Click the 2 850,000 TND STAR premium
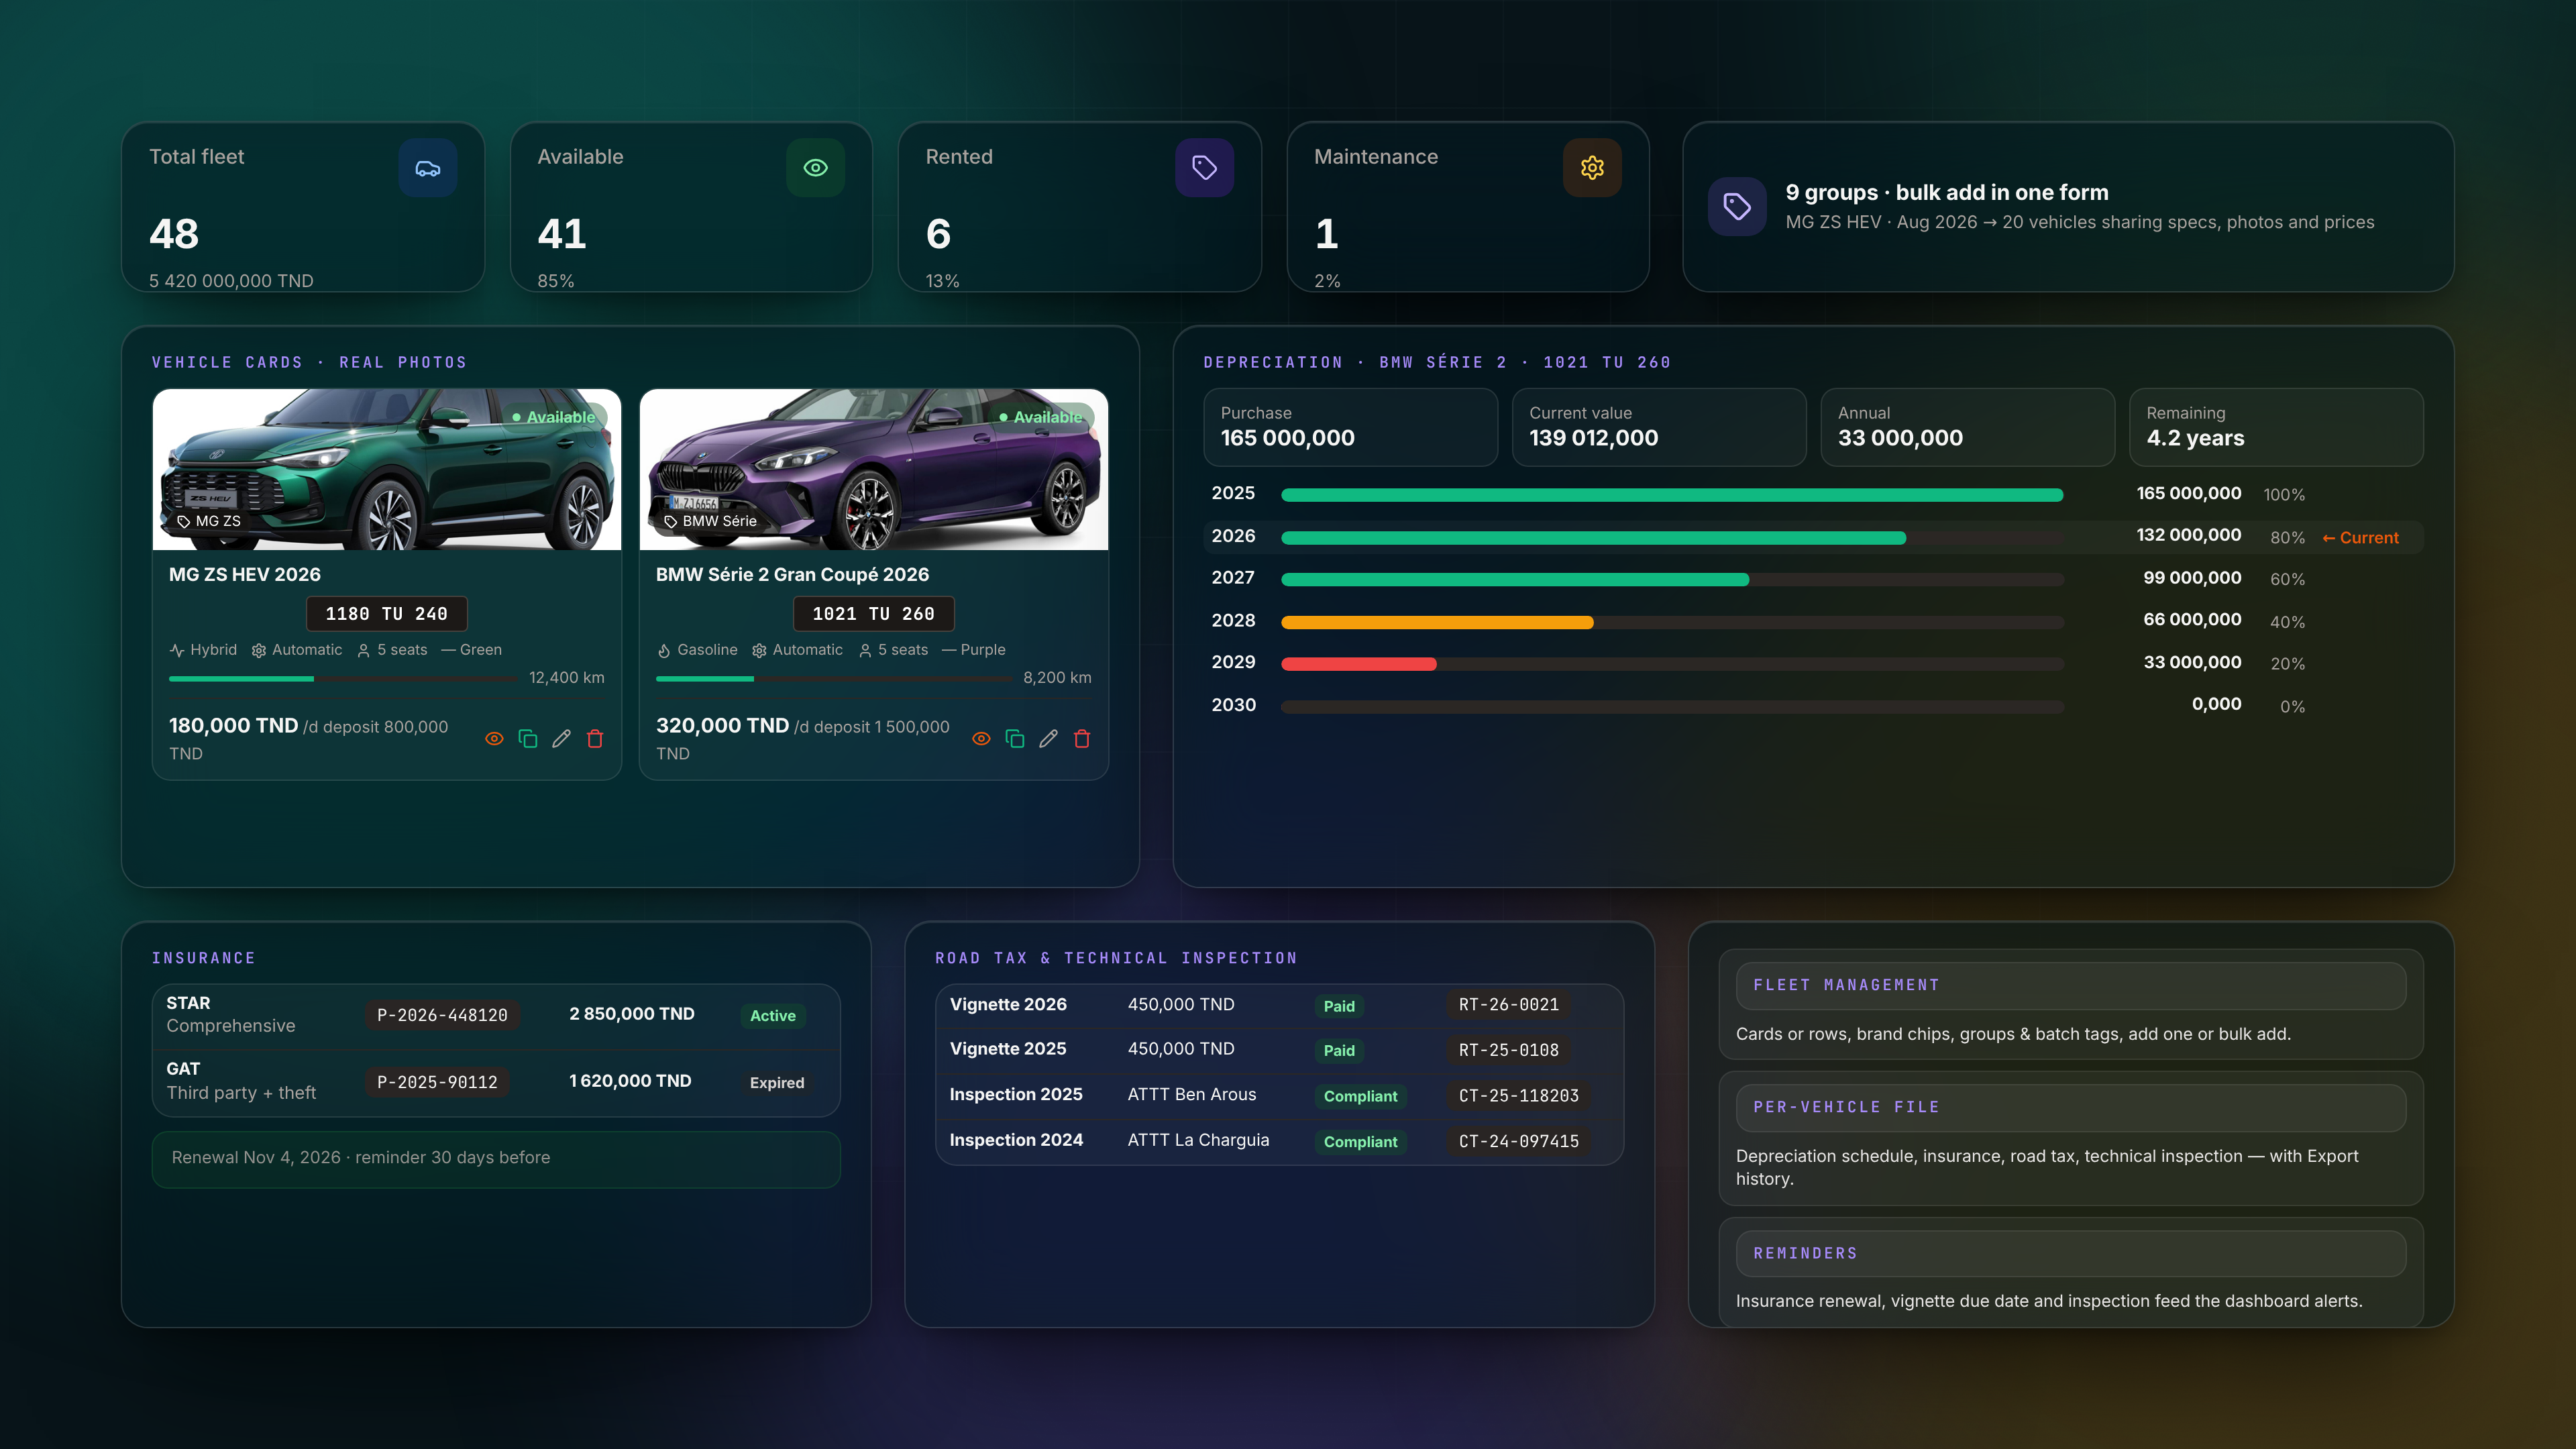Viewport: 2576px width, 1449px height. coord(632,1014)
